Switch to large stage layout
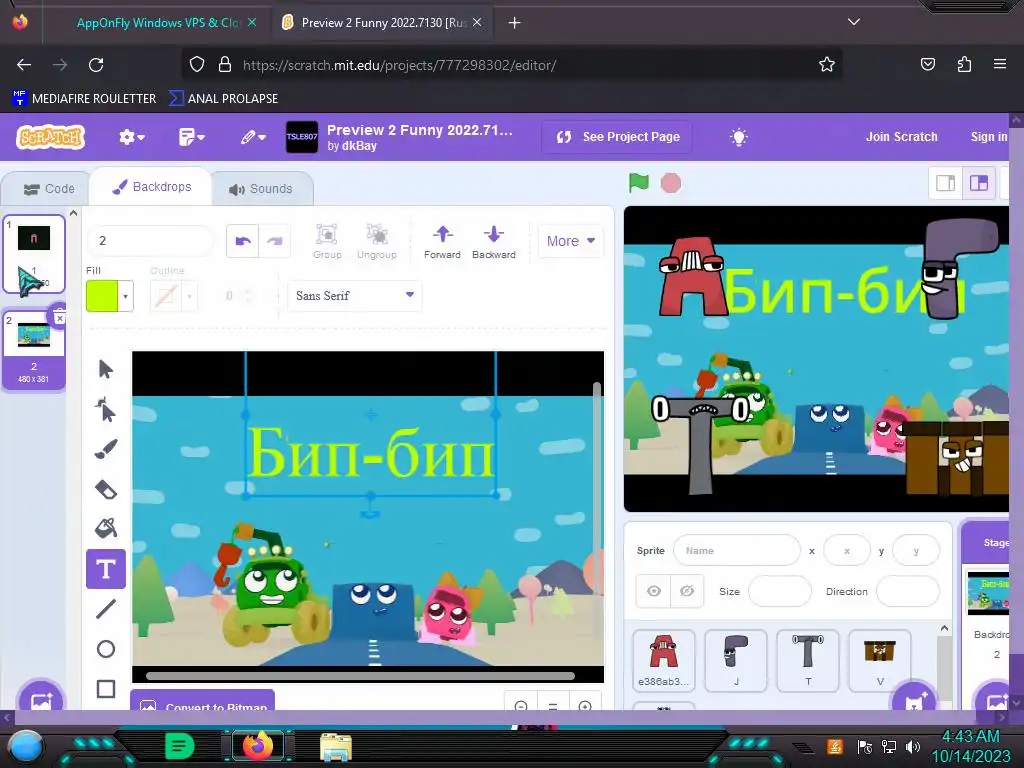Image resolution: width=1024 pixels, height=768 pixels. pyautogui.click(x=978, y=183)
